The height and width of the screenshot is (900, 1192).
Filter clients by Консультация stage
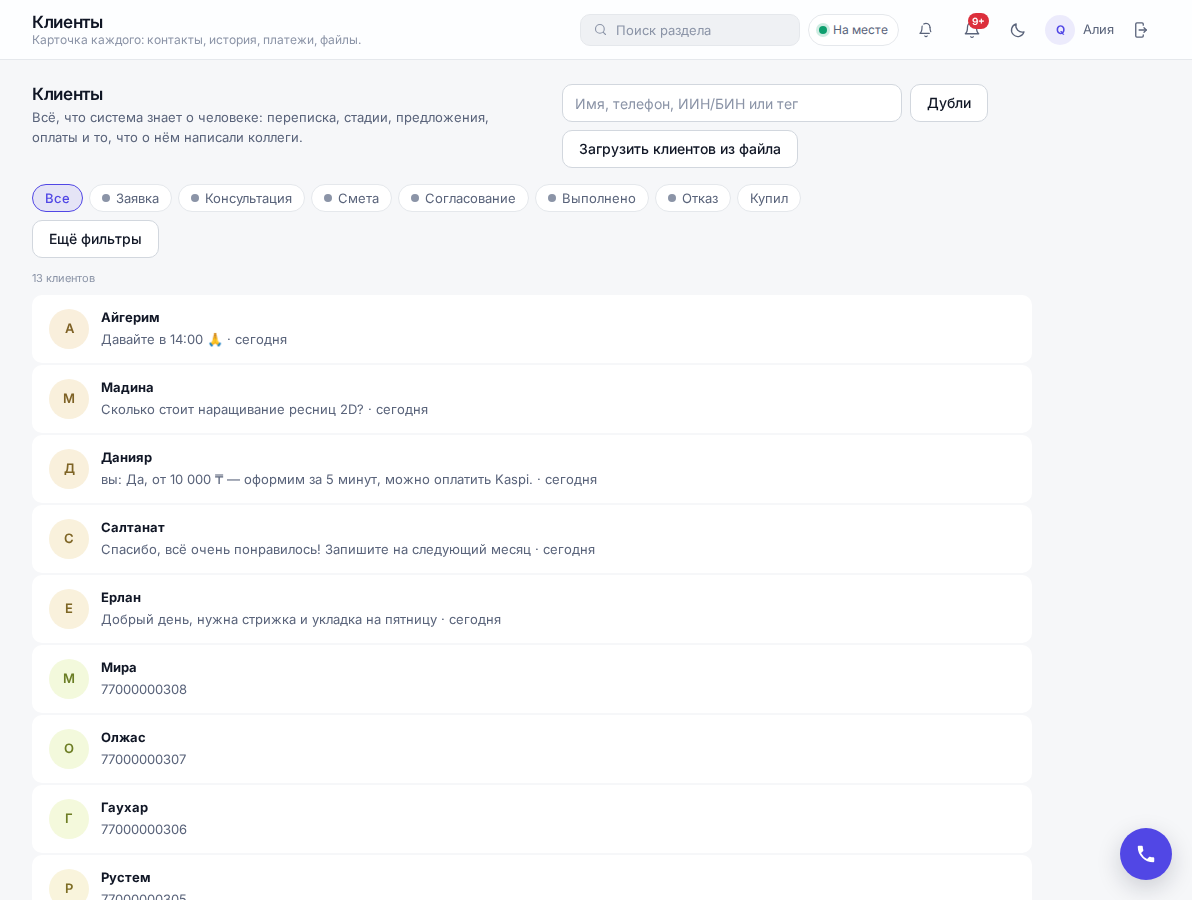[x=241, y=198]
